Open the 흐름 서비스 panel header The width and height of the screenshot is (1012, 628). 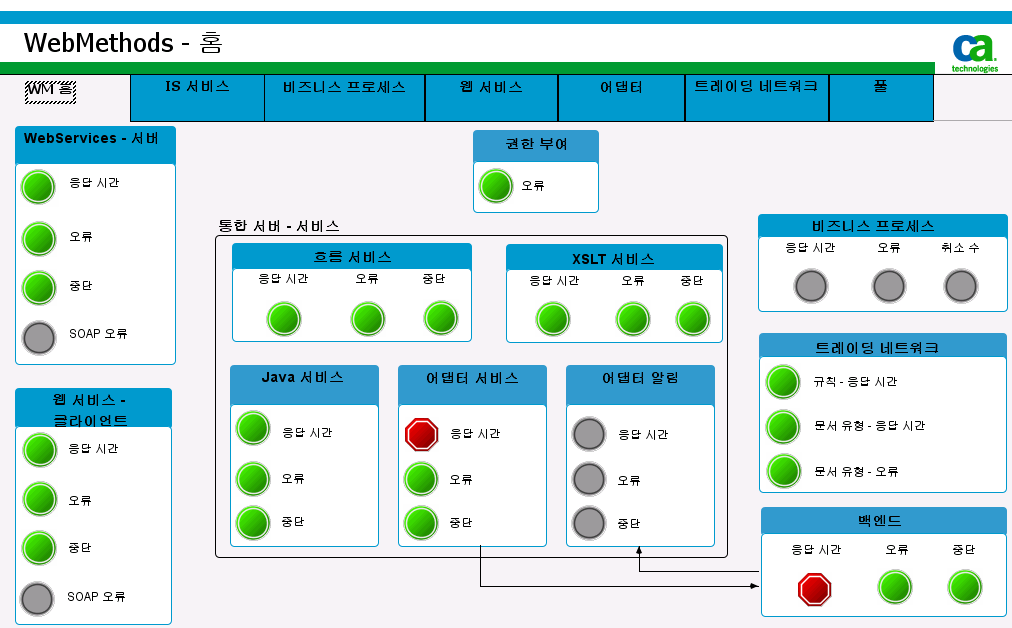[x=352, y=256]
